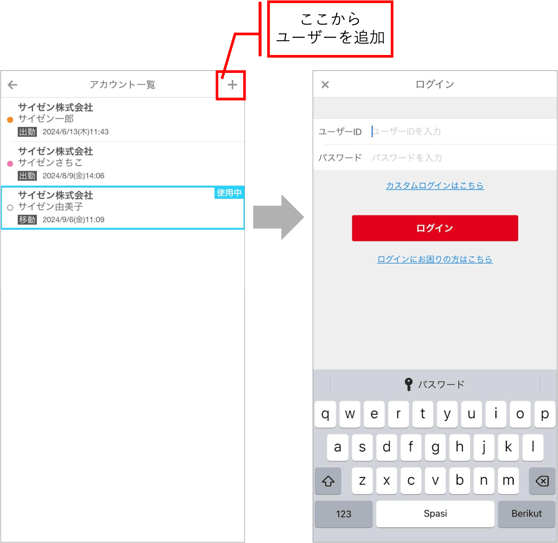The height and width of the screenshot is (543, 558).
Task: Go back with the left arrow icon
Action: coord(12,85)
